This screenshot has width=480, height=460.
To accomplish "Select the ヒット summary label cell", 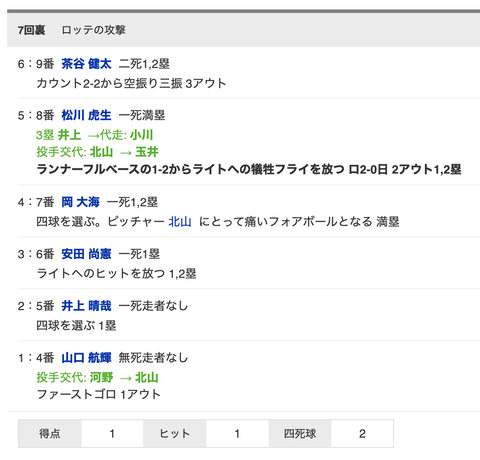I will coord(175,433).
